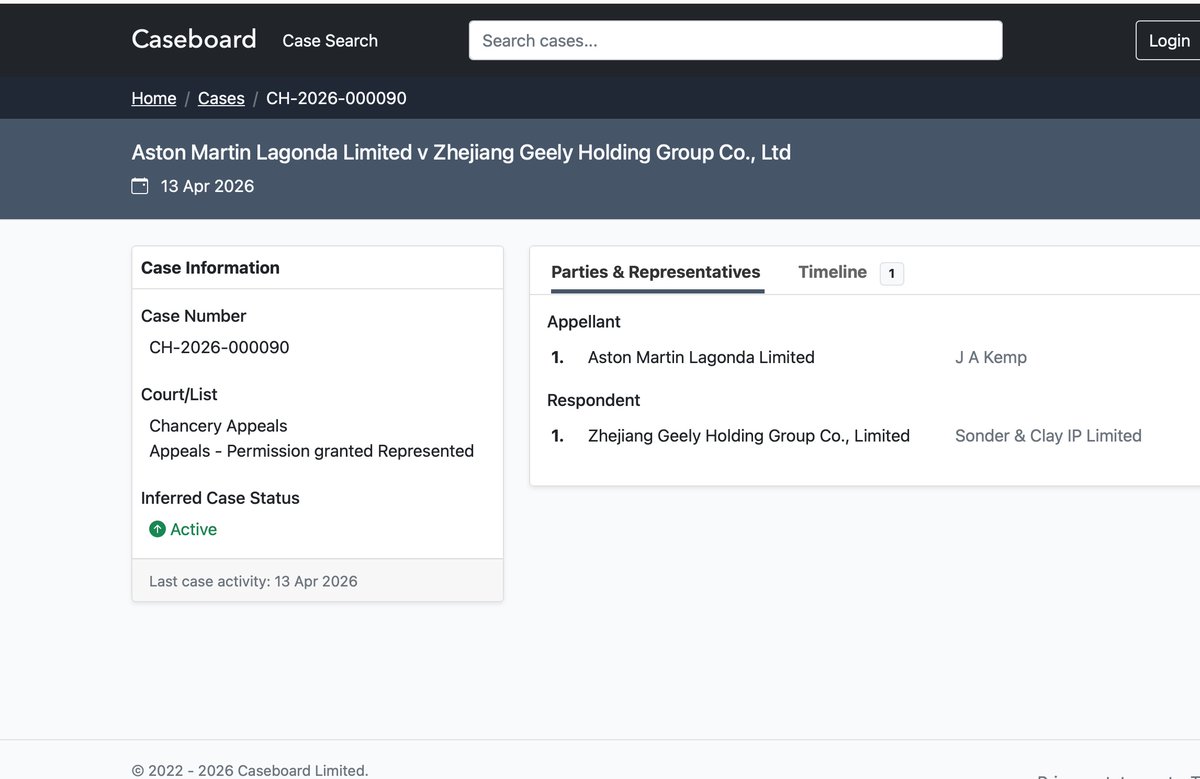
Task: Open the Case Search page
Action: 330,41
